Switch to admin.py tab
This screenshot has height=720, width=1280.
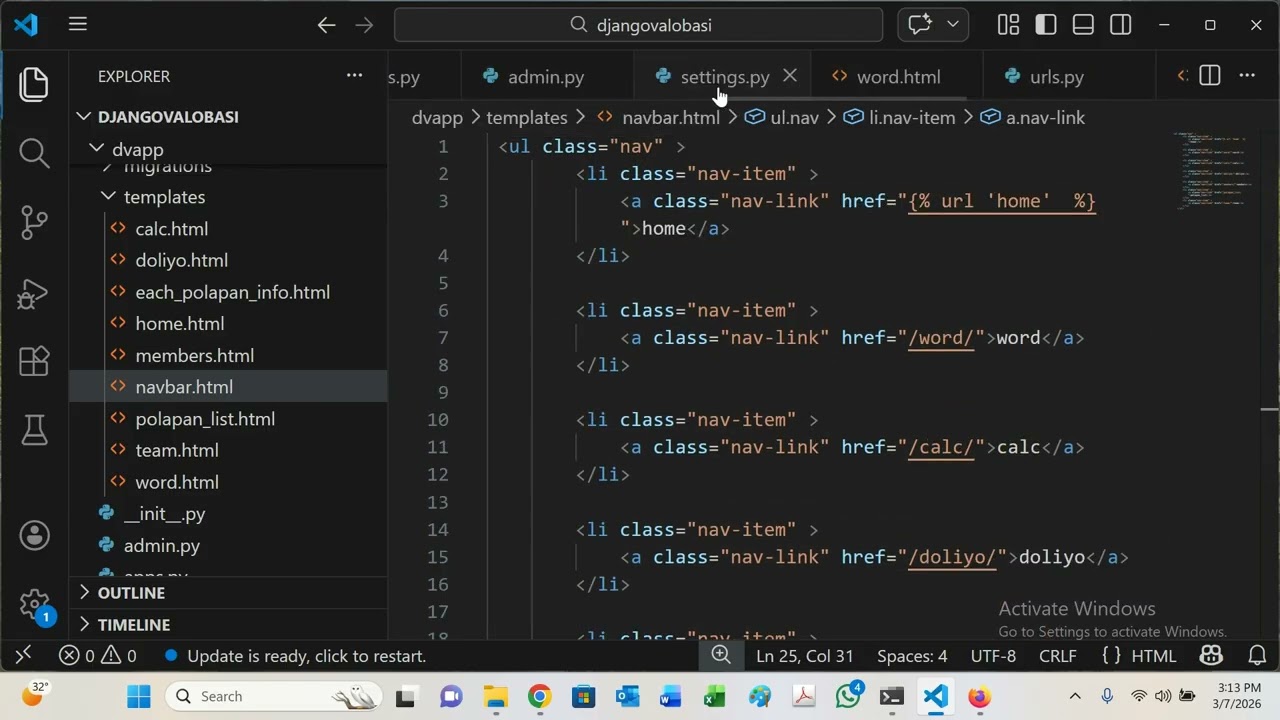(x=546, y=77)
